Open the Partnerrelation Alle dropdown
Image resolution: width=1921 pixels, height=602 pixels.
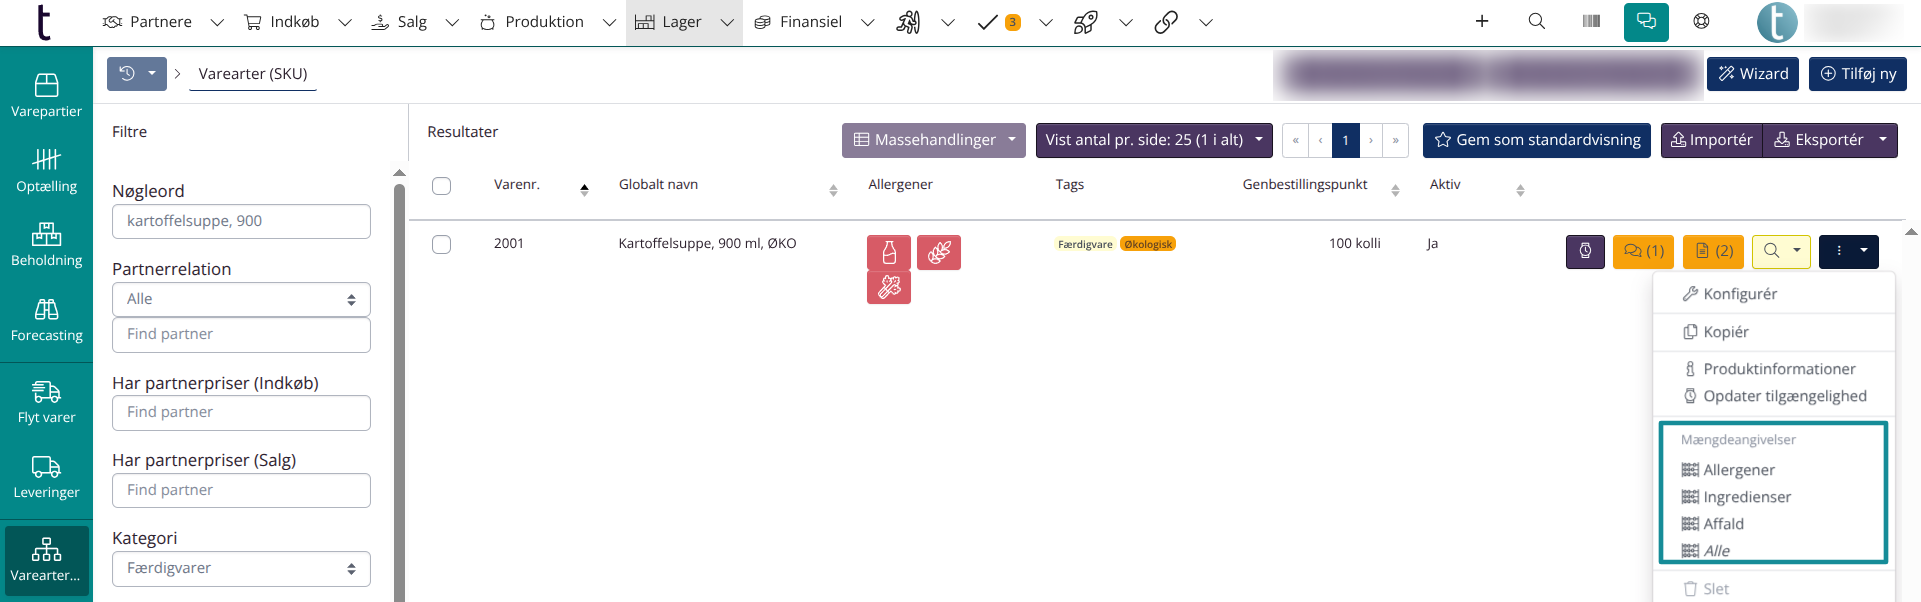pyautogui.click(x=241, y=299)
